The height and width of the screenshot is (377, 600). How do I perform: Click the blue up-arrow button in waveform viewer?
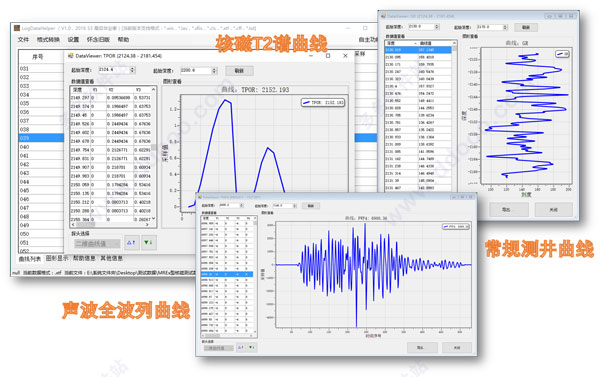(240, 348)
